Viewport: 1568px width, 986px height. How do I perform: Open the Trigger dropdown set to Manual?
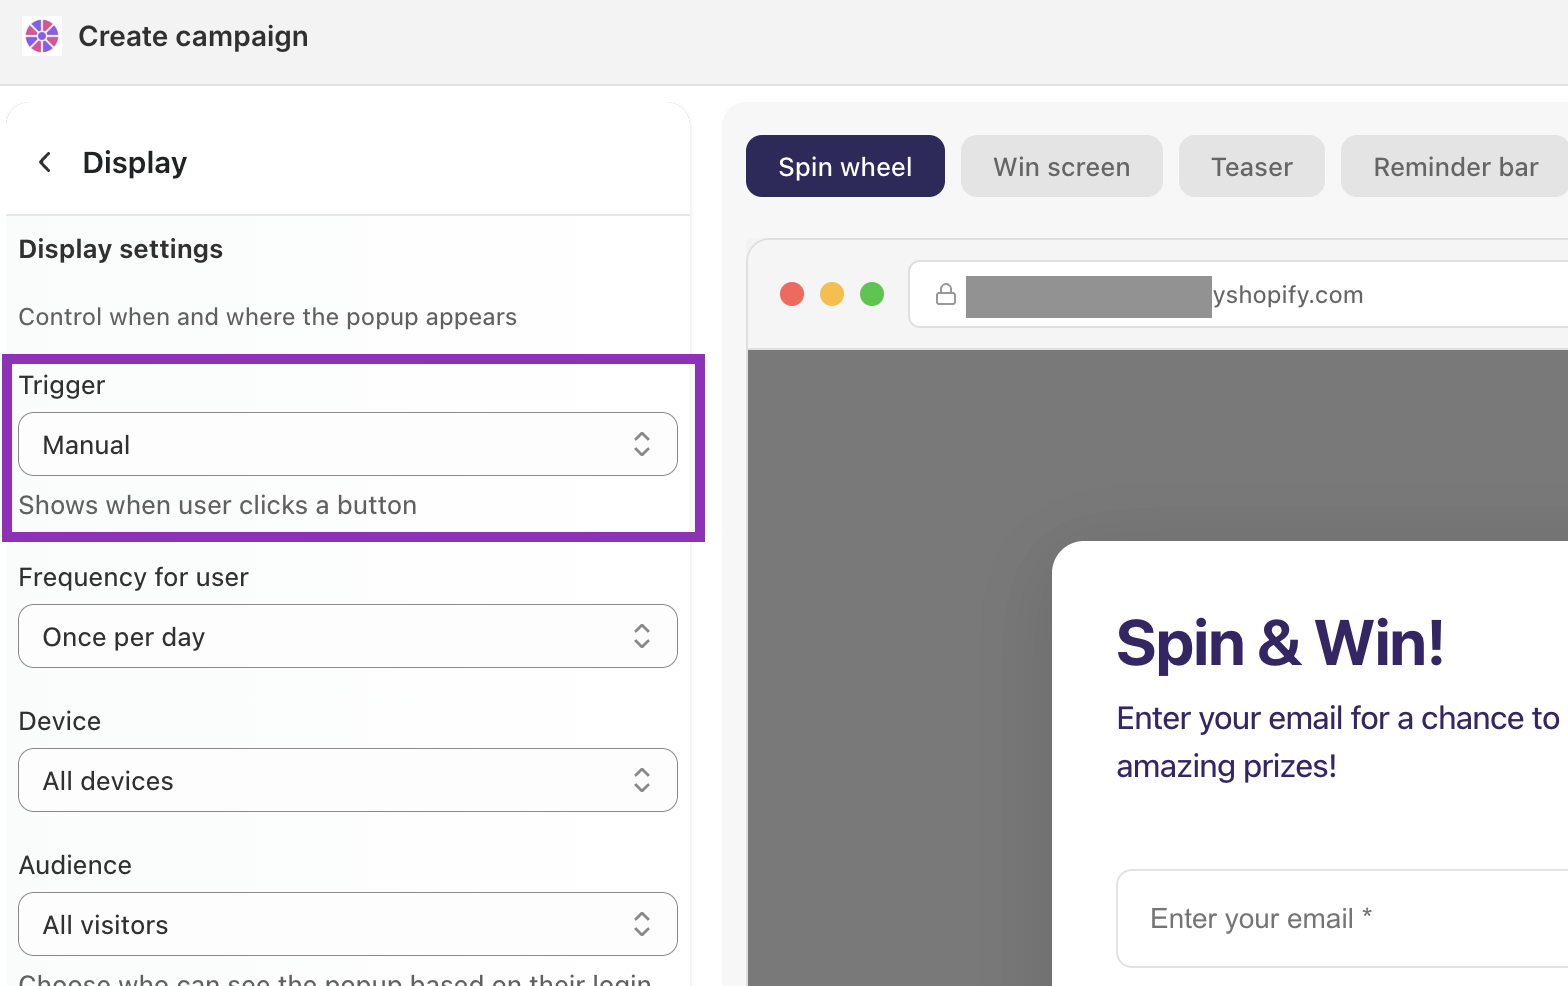point(348,444)
